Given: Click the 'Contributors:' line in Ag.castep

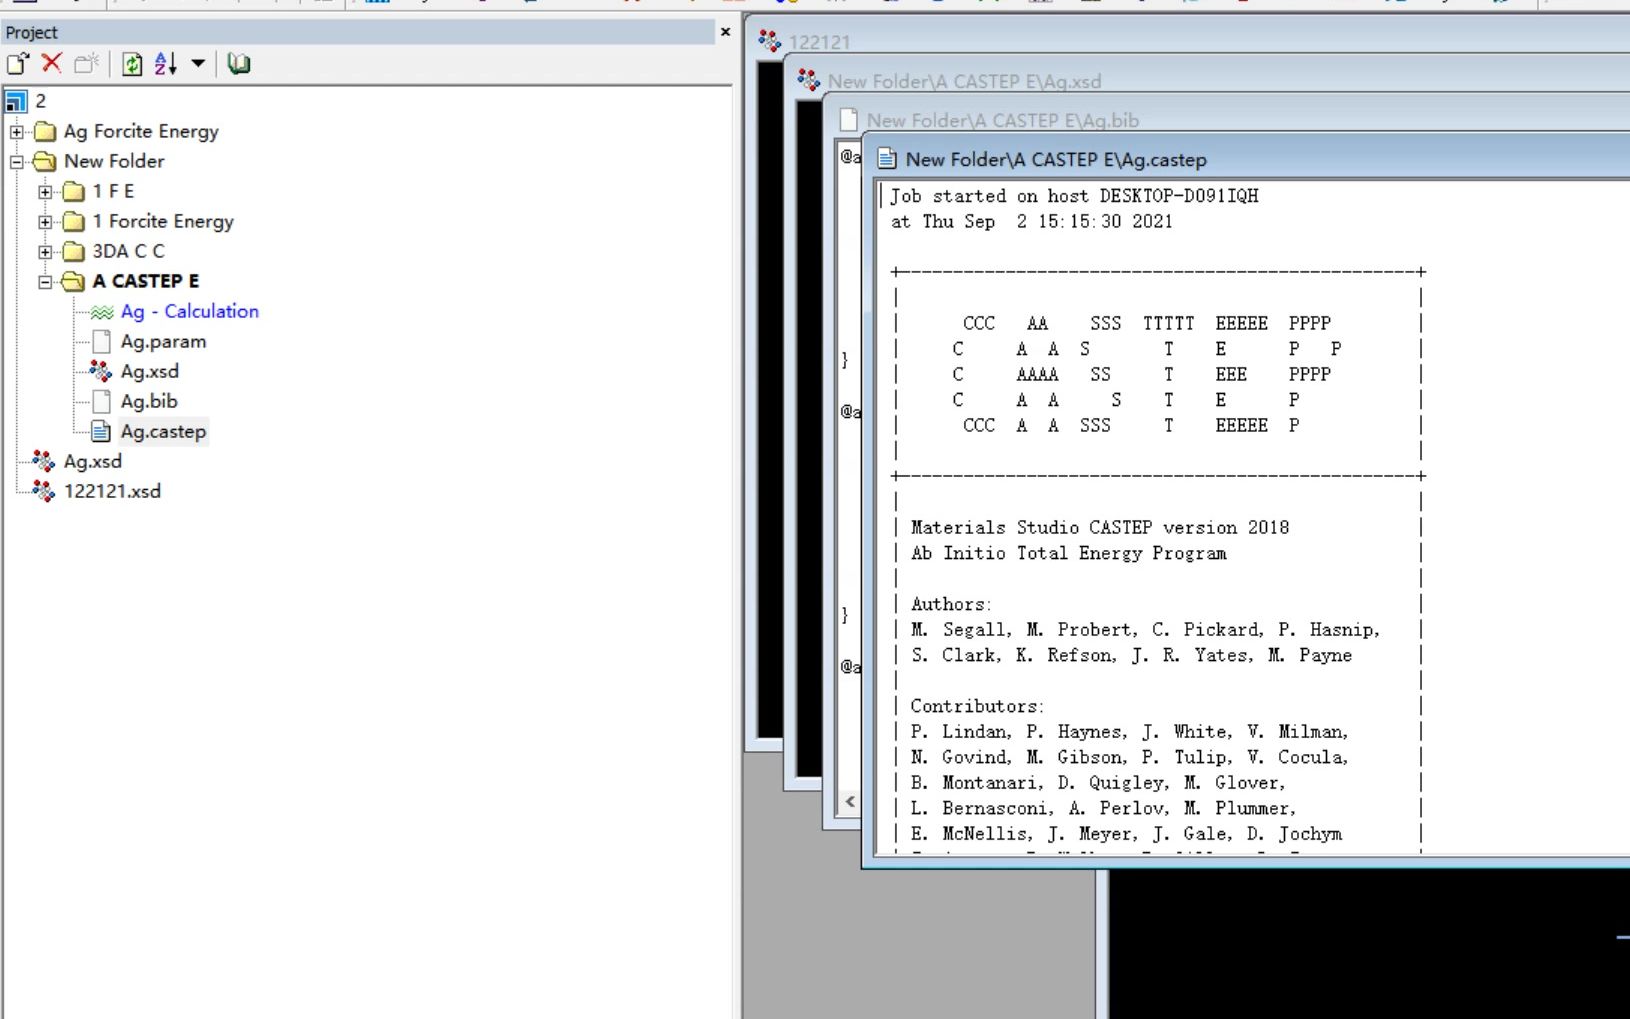Looking at the screenshot, I should click(977, 706).
